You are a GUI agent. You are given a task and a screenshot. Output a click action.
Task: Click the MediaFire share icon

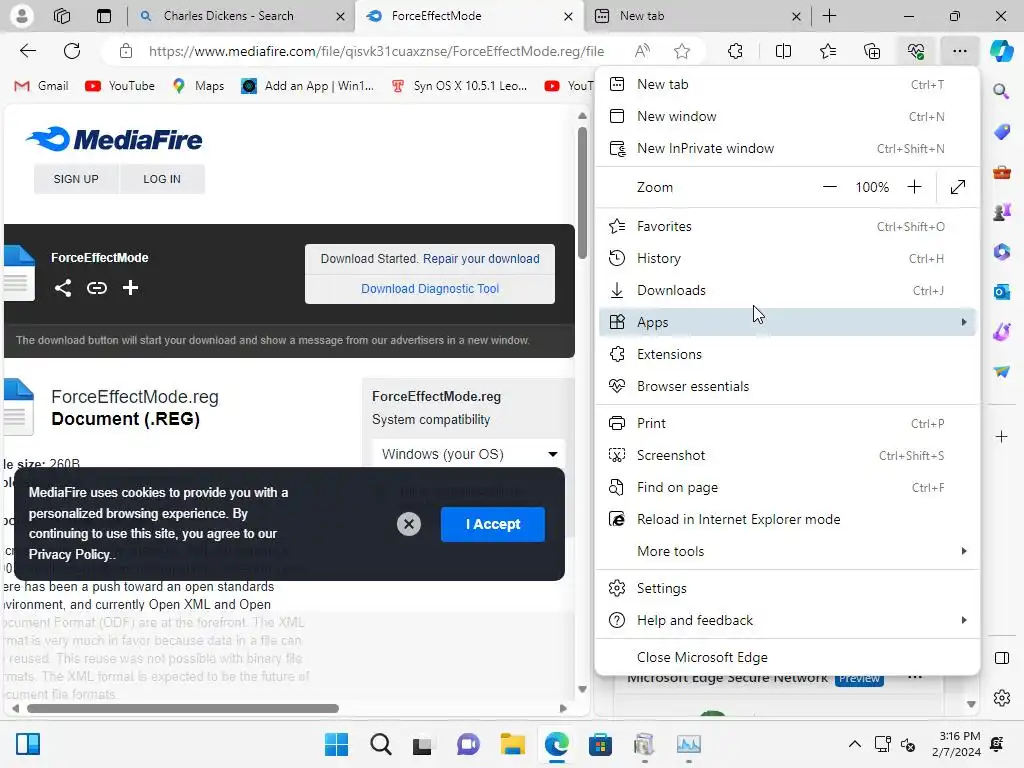tap(63, 288)
